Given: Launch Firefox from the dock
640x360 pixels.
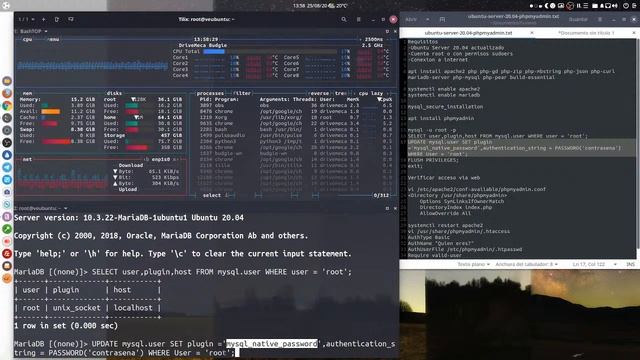Looking at the screenshot, I should tap(7, 93).
